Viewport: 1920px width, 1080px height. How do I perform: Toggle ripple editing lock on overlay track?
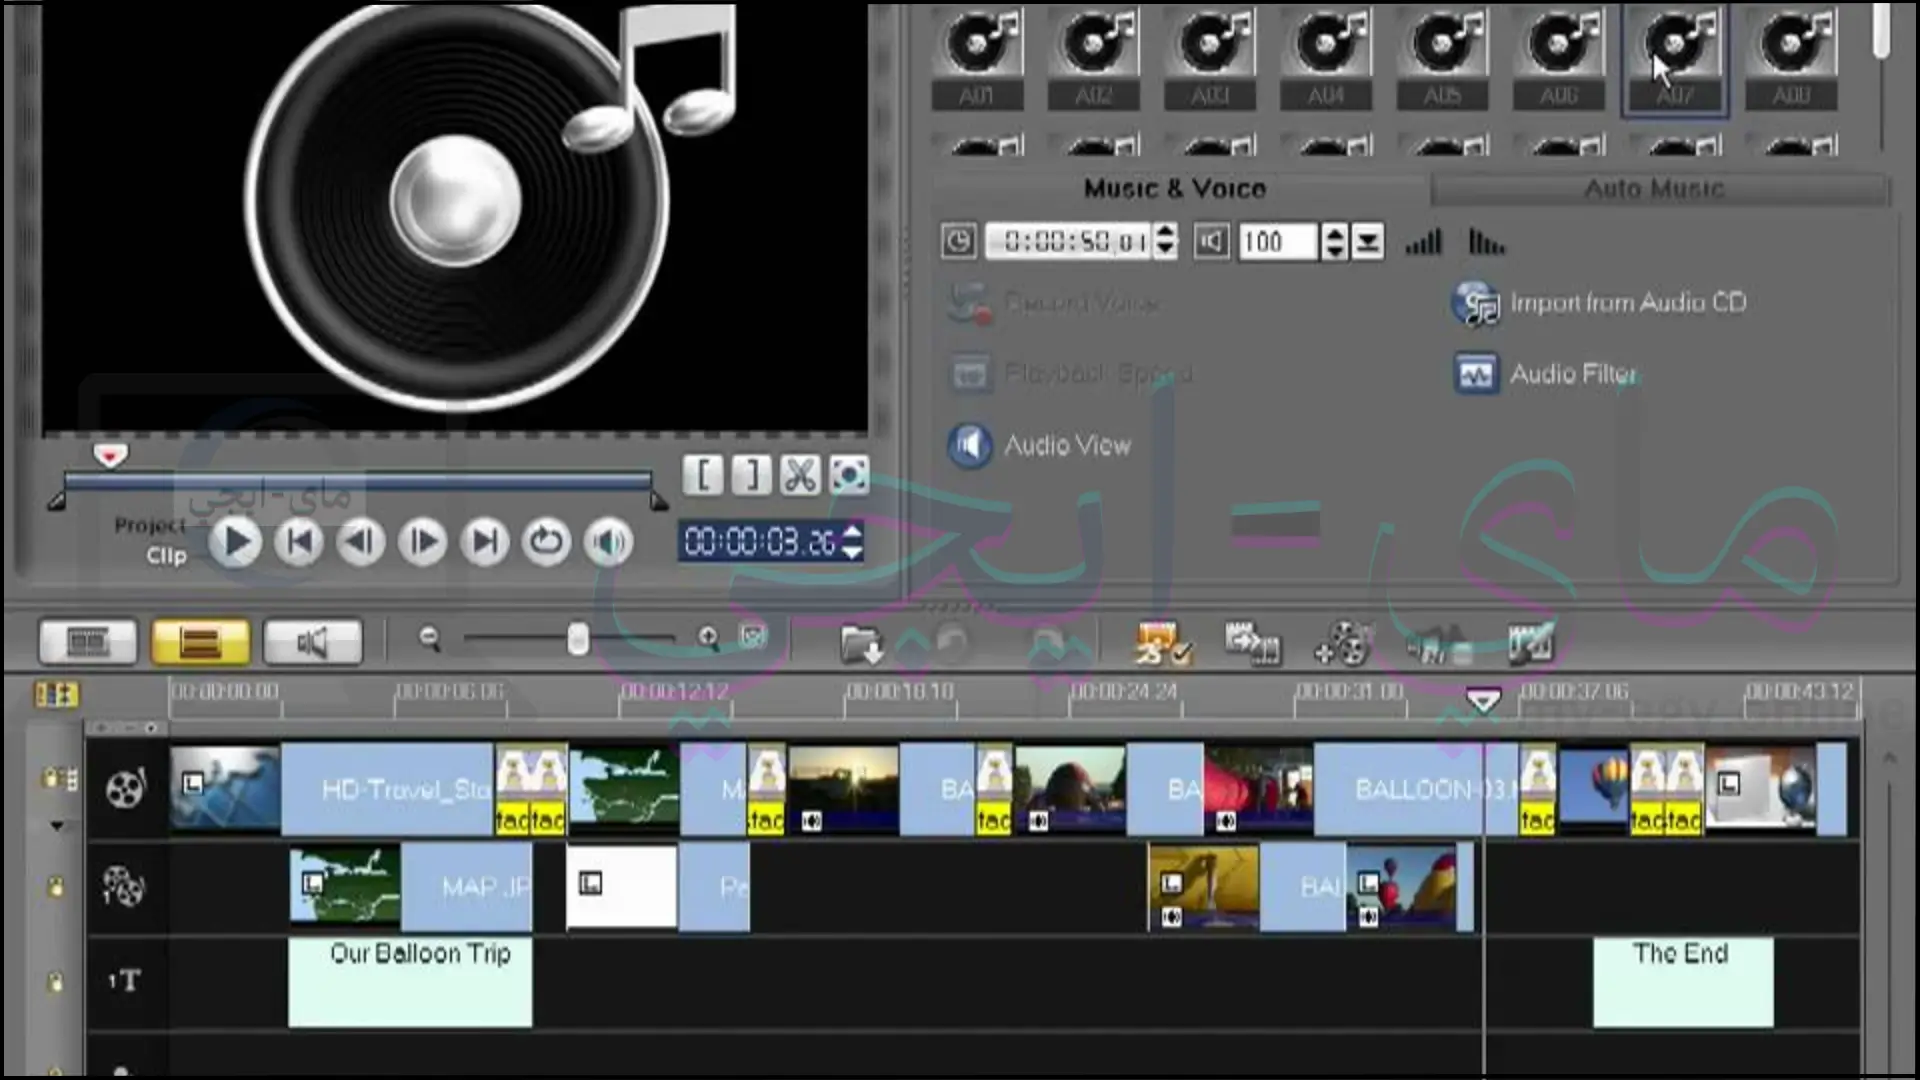[x=56, y=886]
